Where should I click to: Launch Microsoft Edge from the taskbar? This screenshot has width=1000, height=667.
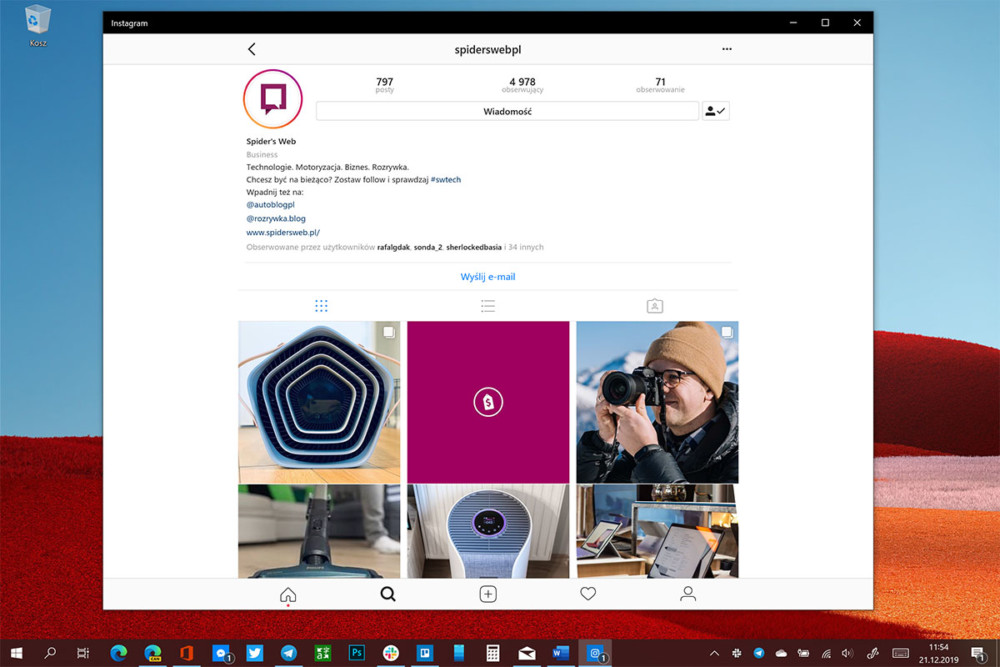[119, 653]
